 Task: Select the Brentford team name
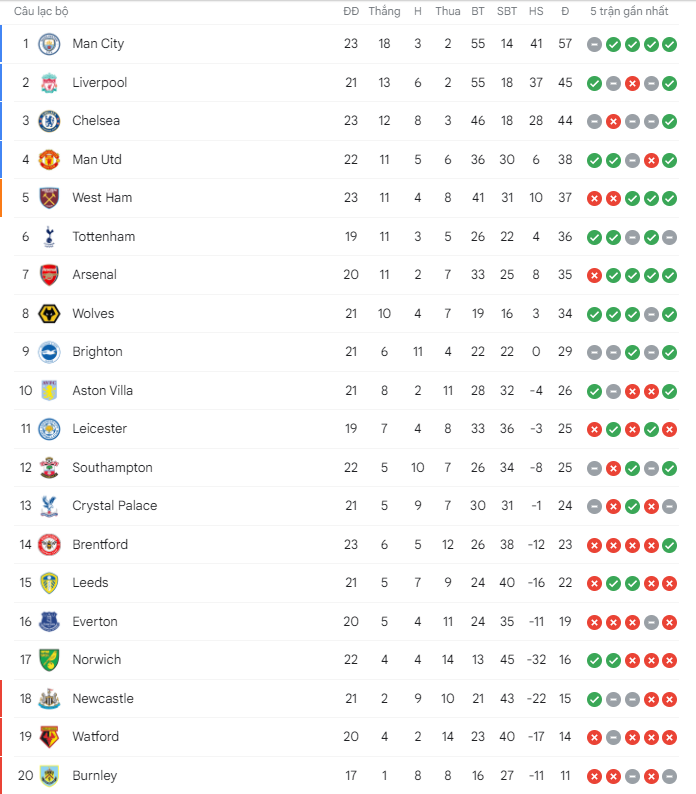pos(100,544)
